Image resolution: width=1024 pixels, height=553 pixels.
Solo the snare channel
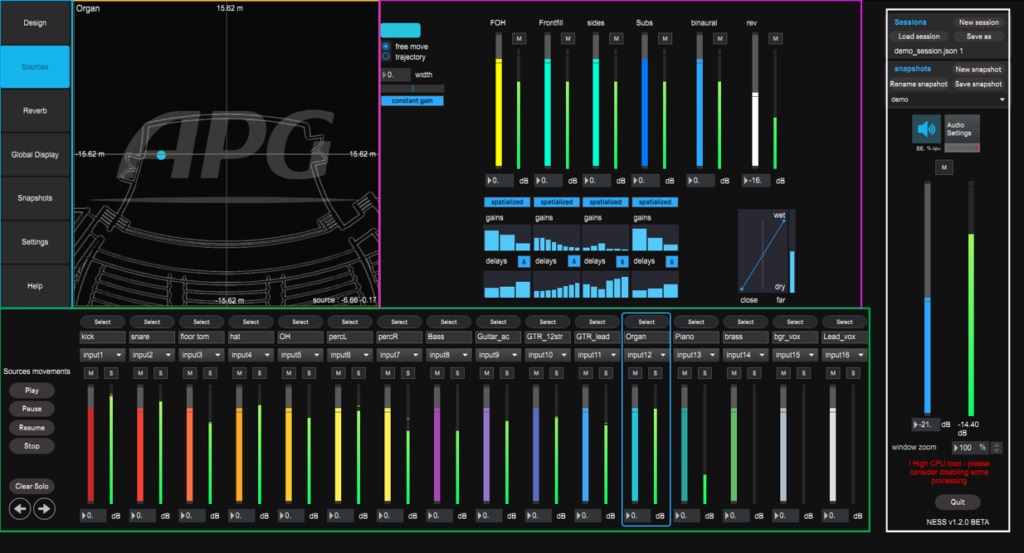161,373
